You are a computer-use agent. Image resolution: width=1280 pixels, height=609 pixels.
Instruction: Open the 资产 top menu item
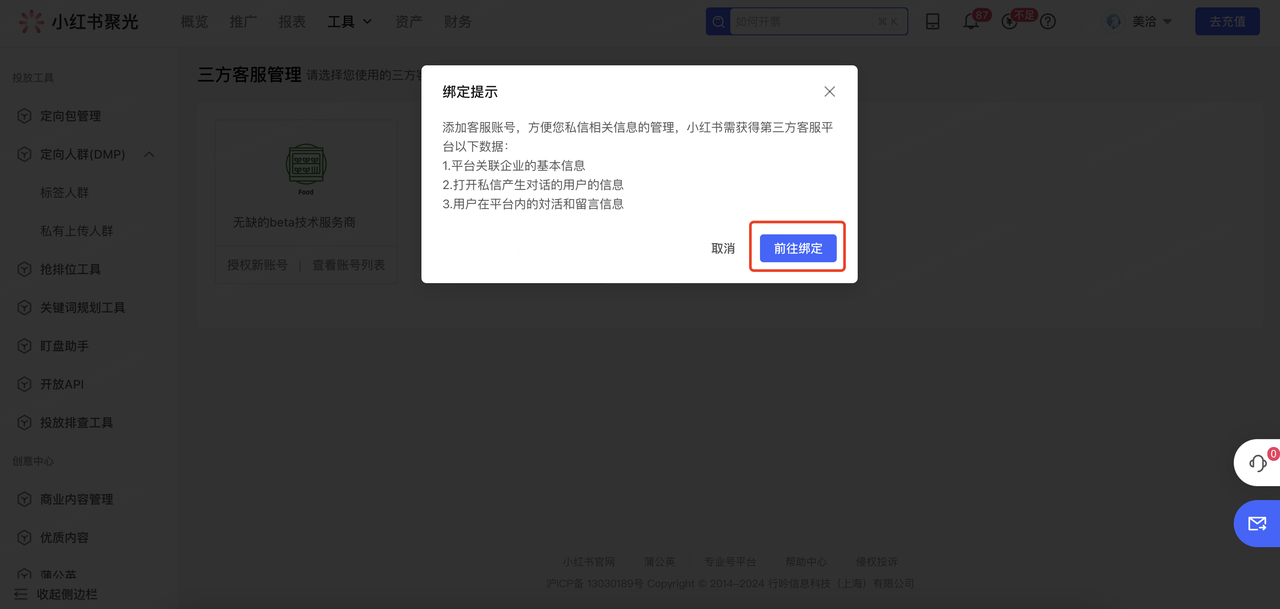(x=408, y=21)
